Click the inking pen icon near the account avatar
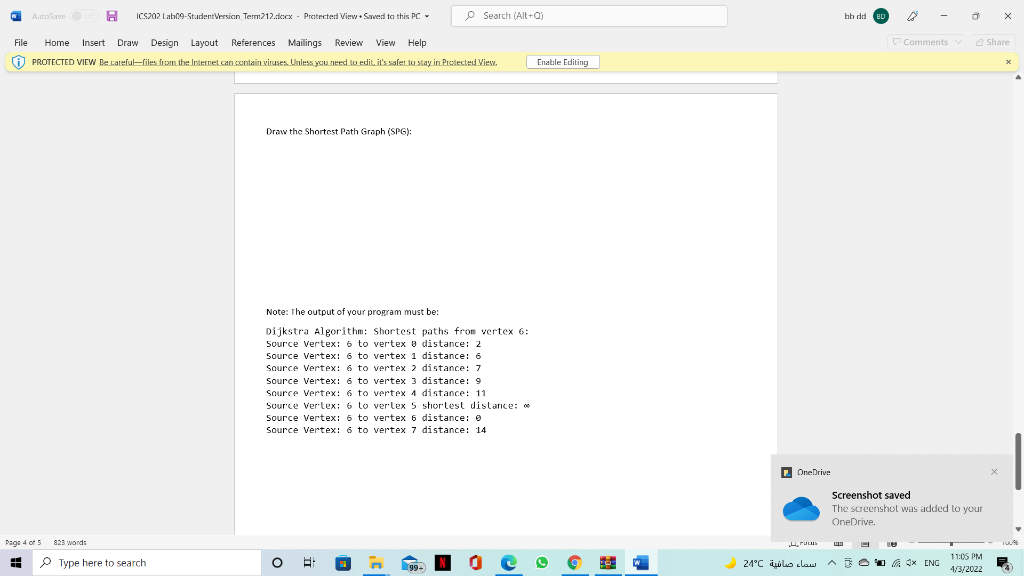 [x=913, y=16]
